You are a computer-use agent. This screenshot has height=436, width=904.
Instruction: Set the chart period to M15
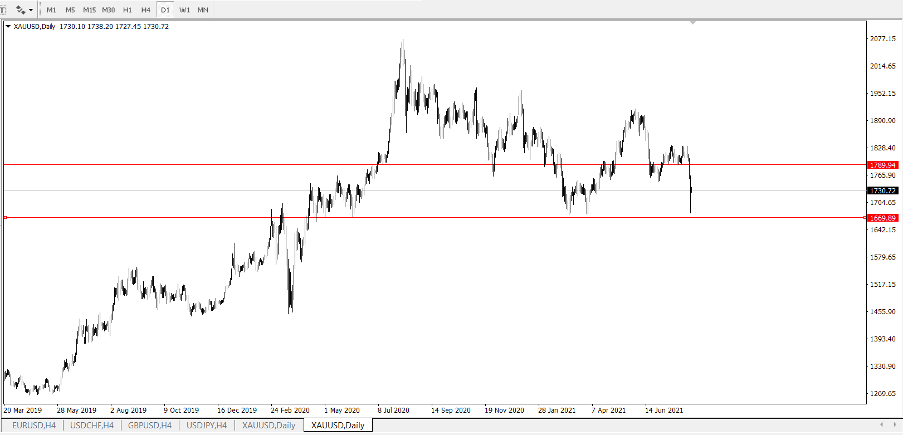(89, 9)
